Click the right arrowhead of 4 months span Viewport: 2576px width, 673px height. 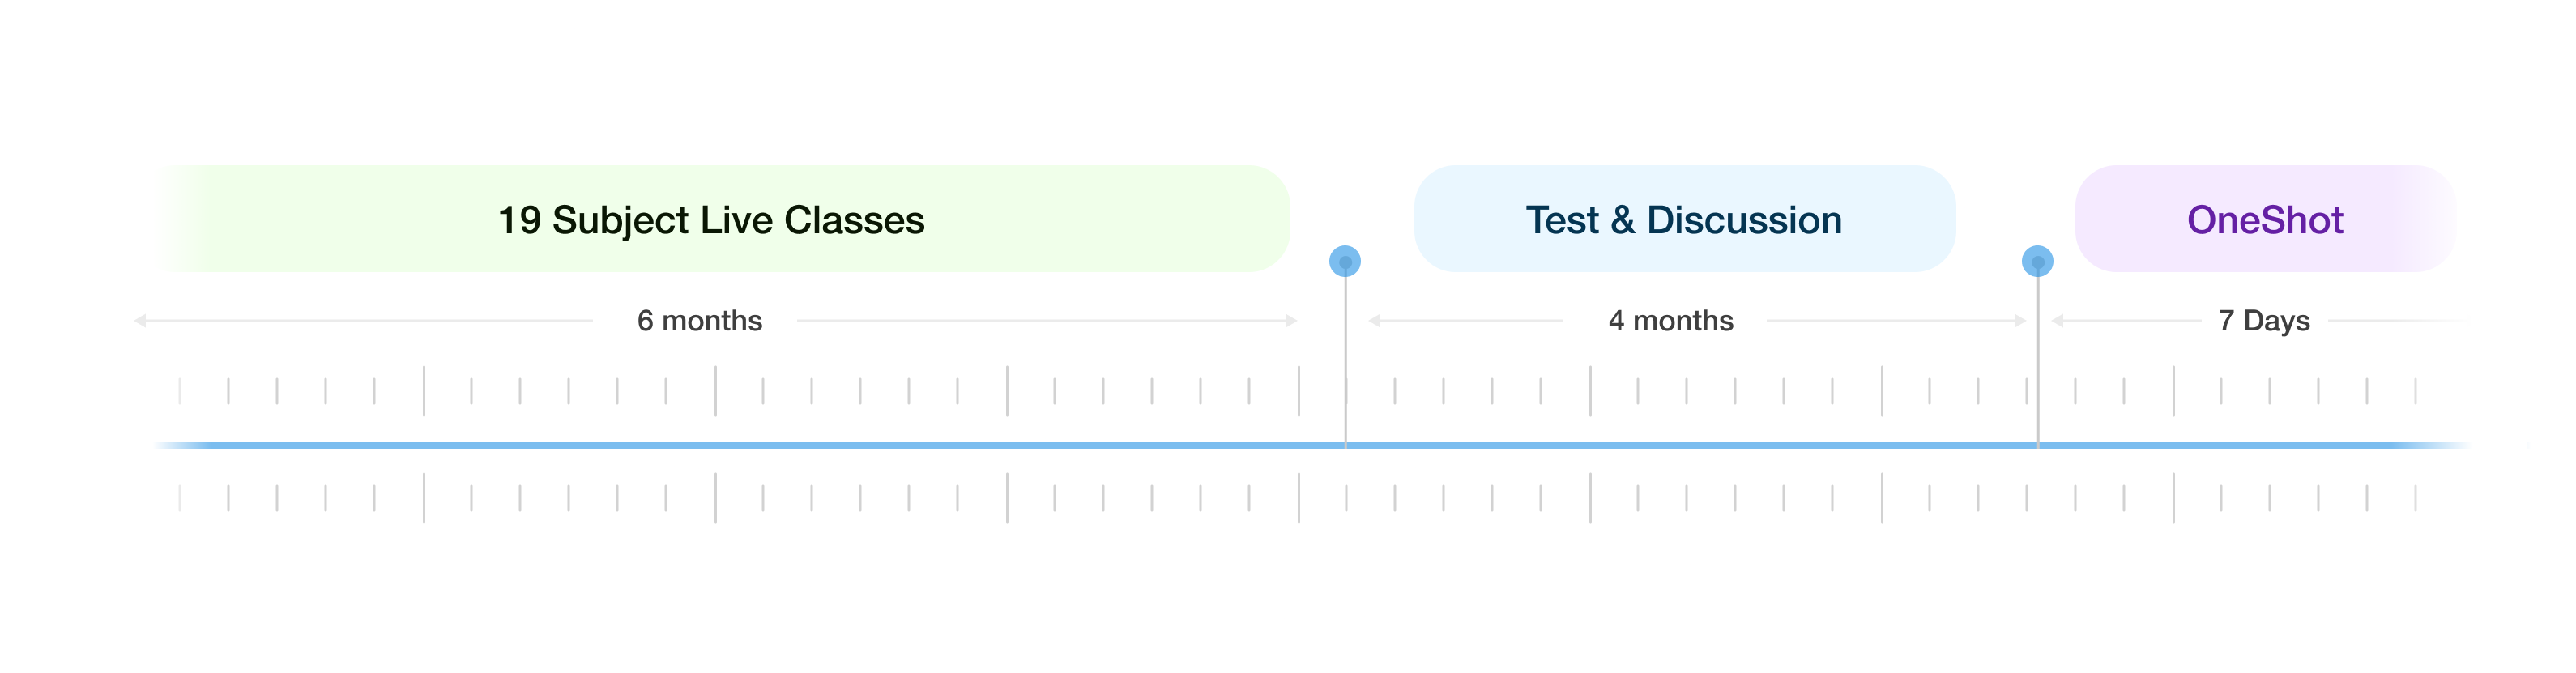click(x=2020, y=321)
